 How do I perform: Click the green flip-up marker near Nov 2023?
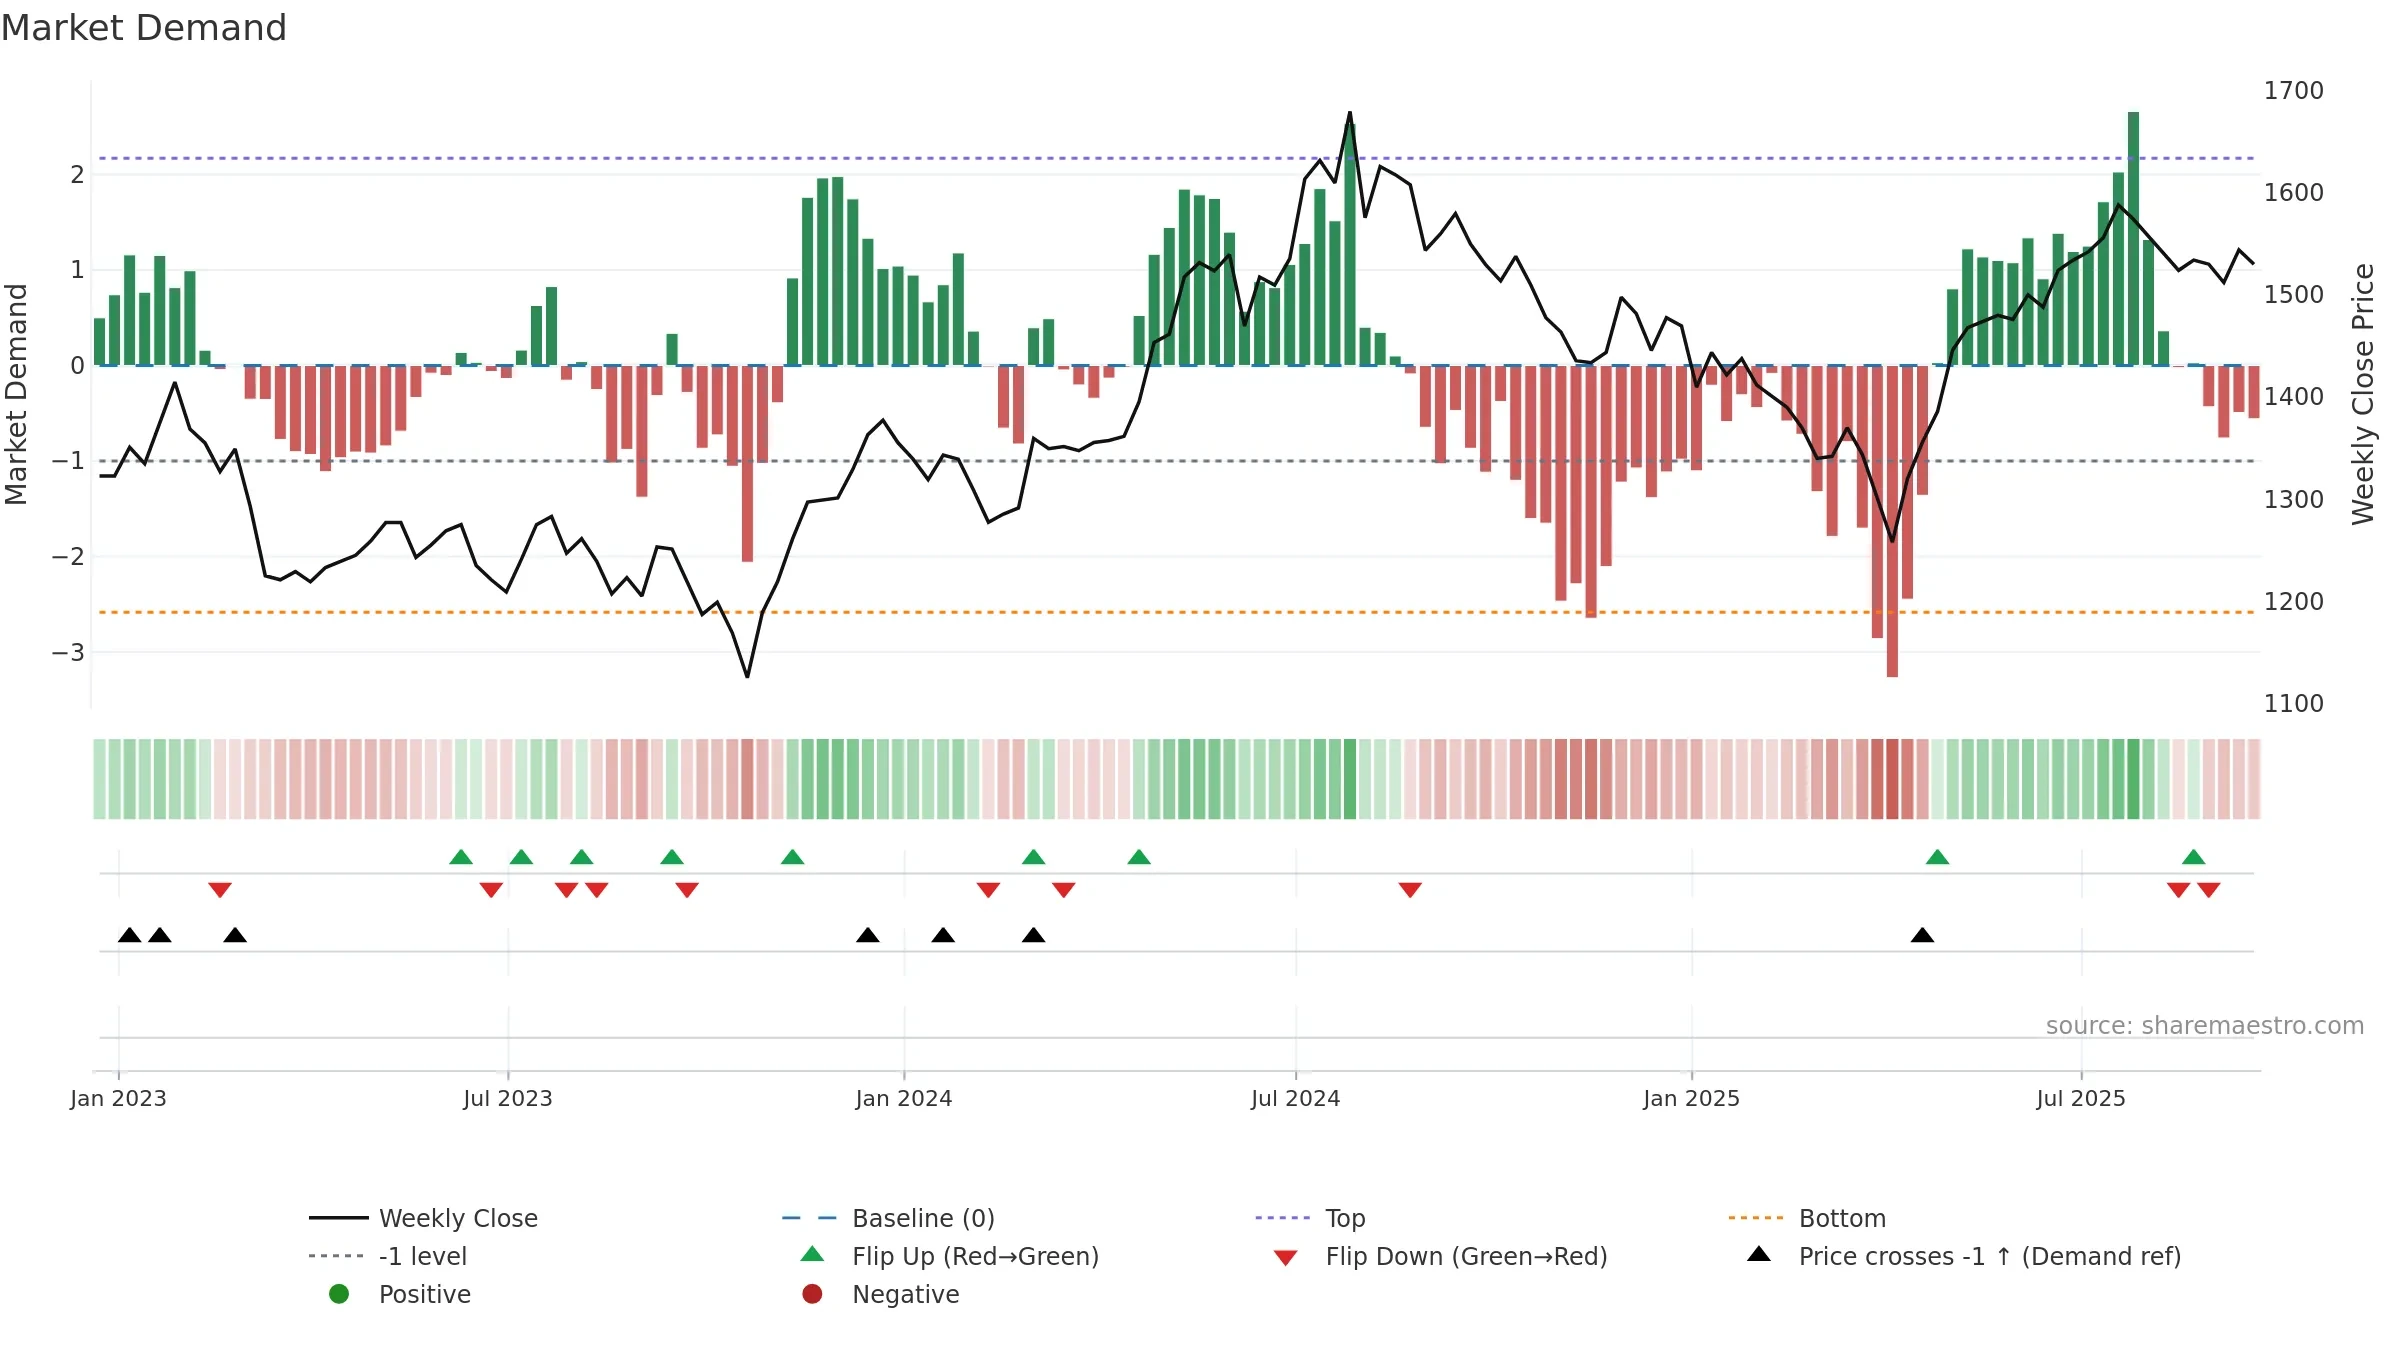(792, 857)
